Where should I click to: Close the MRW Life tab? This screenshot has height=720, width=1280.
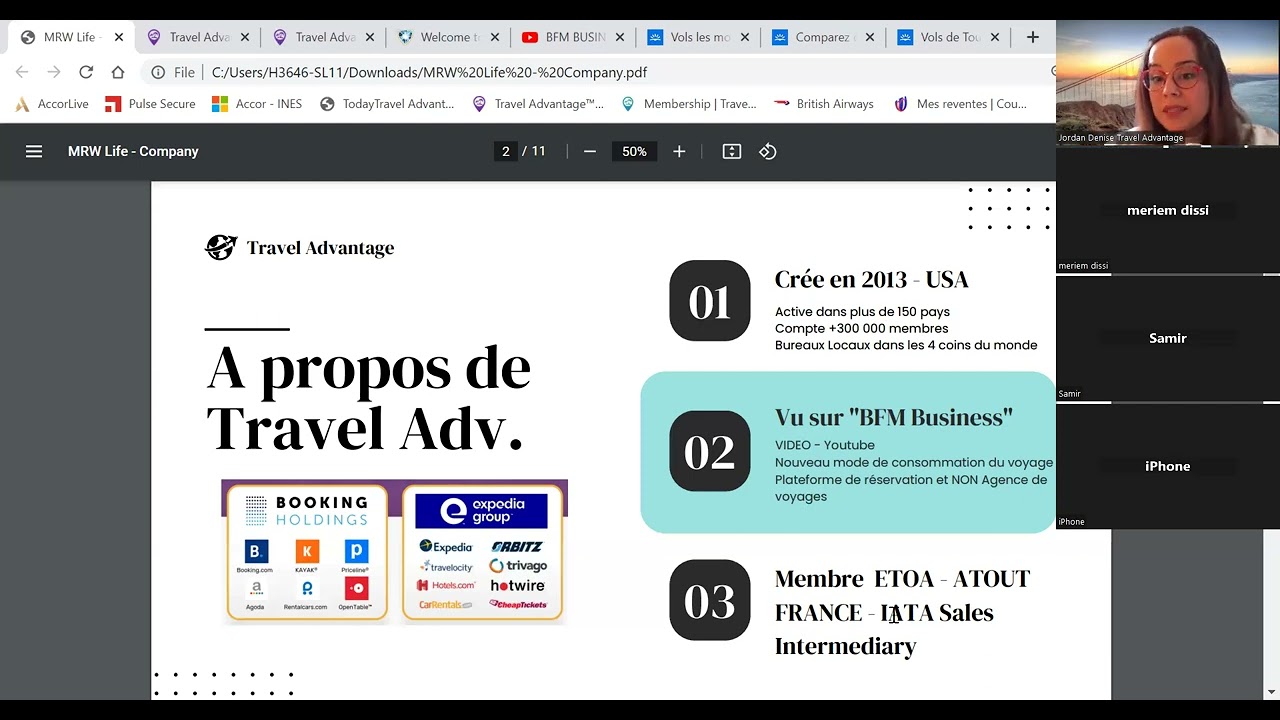click(x=119, y=37)
